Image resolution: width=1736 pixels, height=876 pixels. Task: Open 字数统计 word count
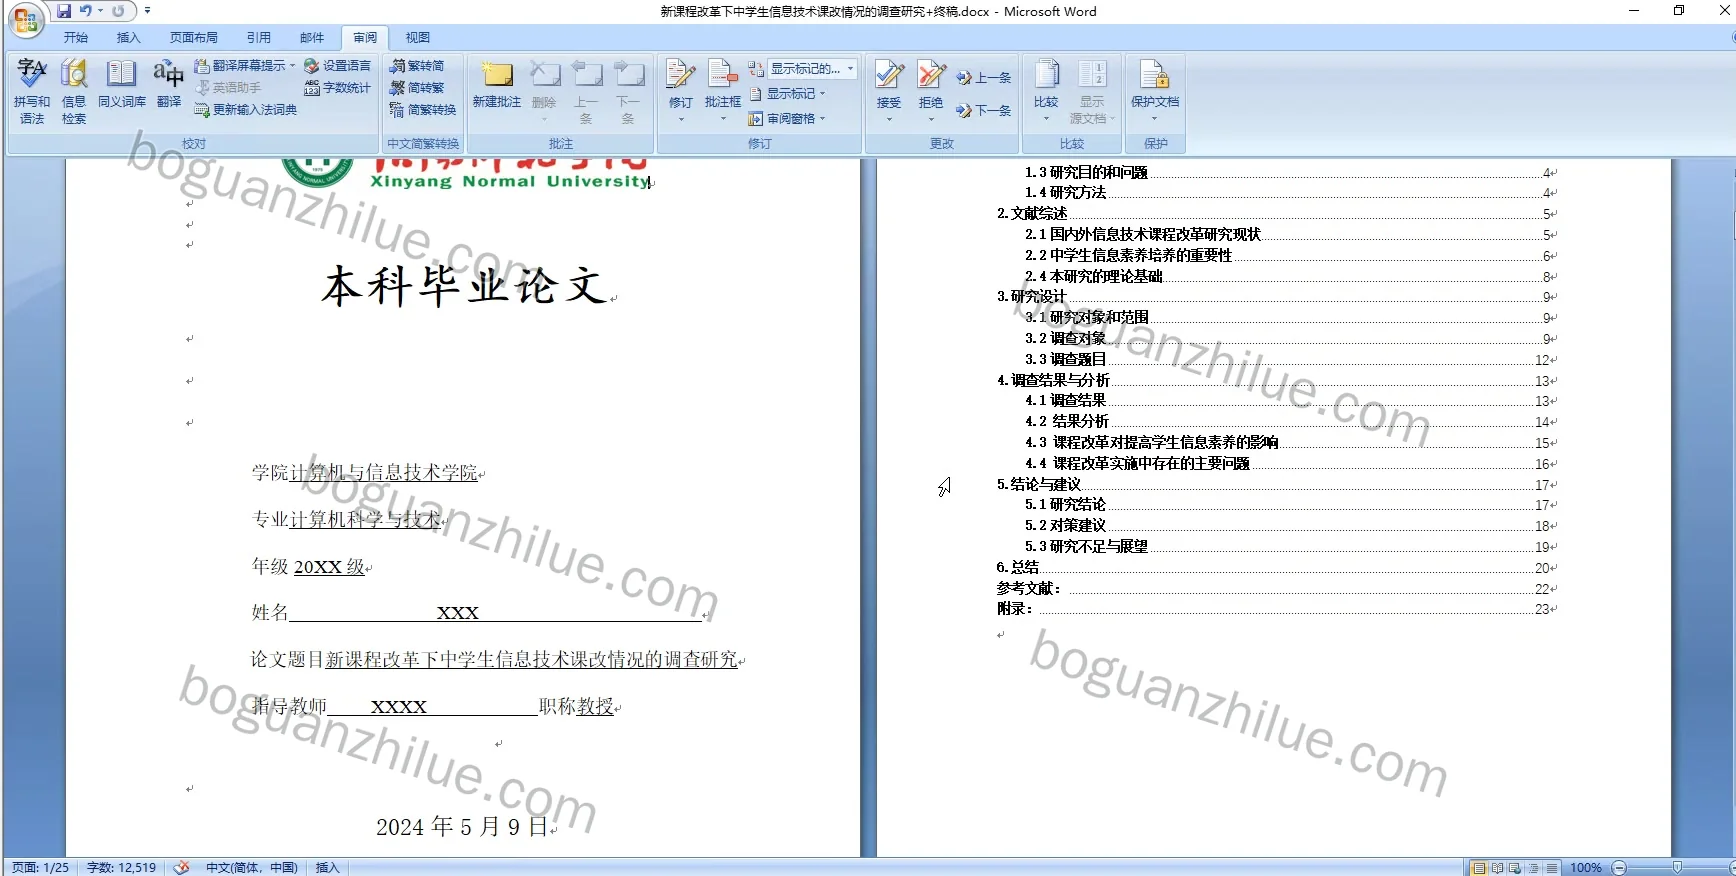pos(337,88)
